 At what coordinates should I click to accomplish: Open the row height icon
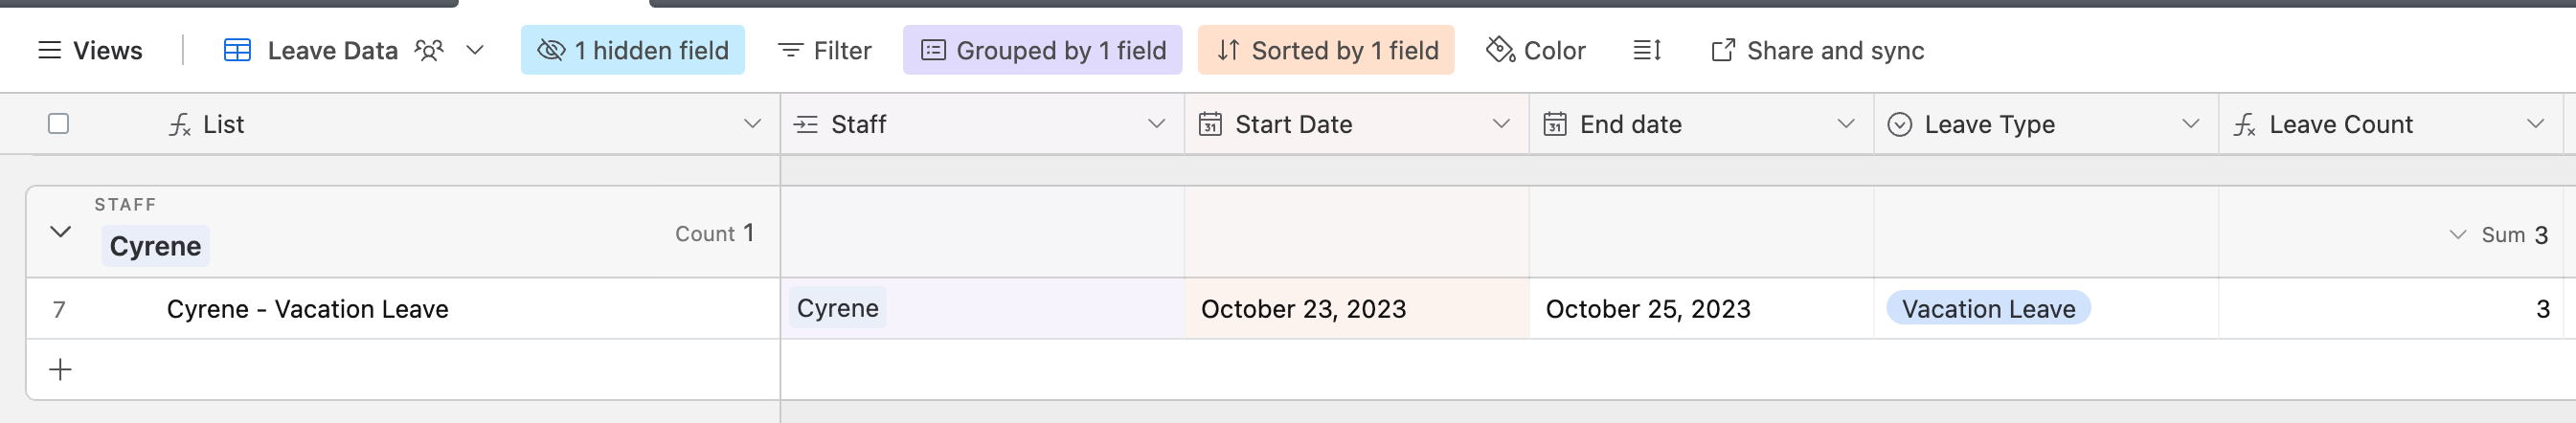1647,50
